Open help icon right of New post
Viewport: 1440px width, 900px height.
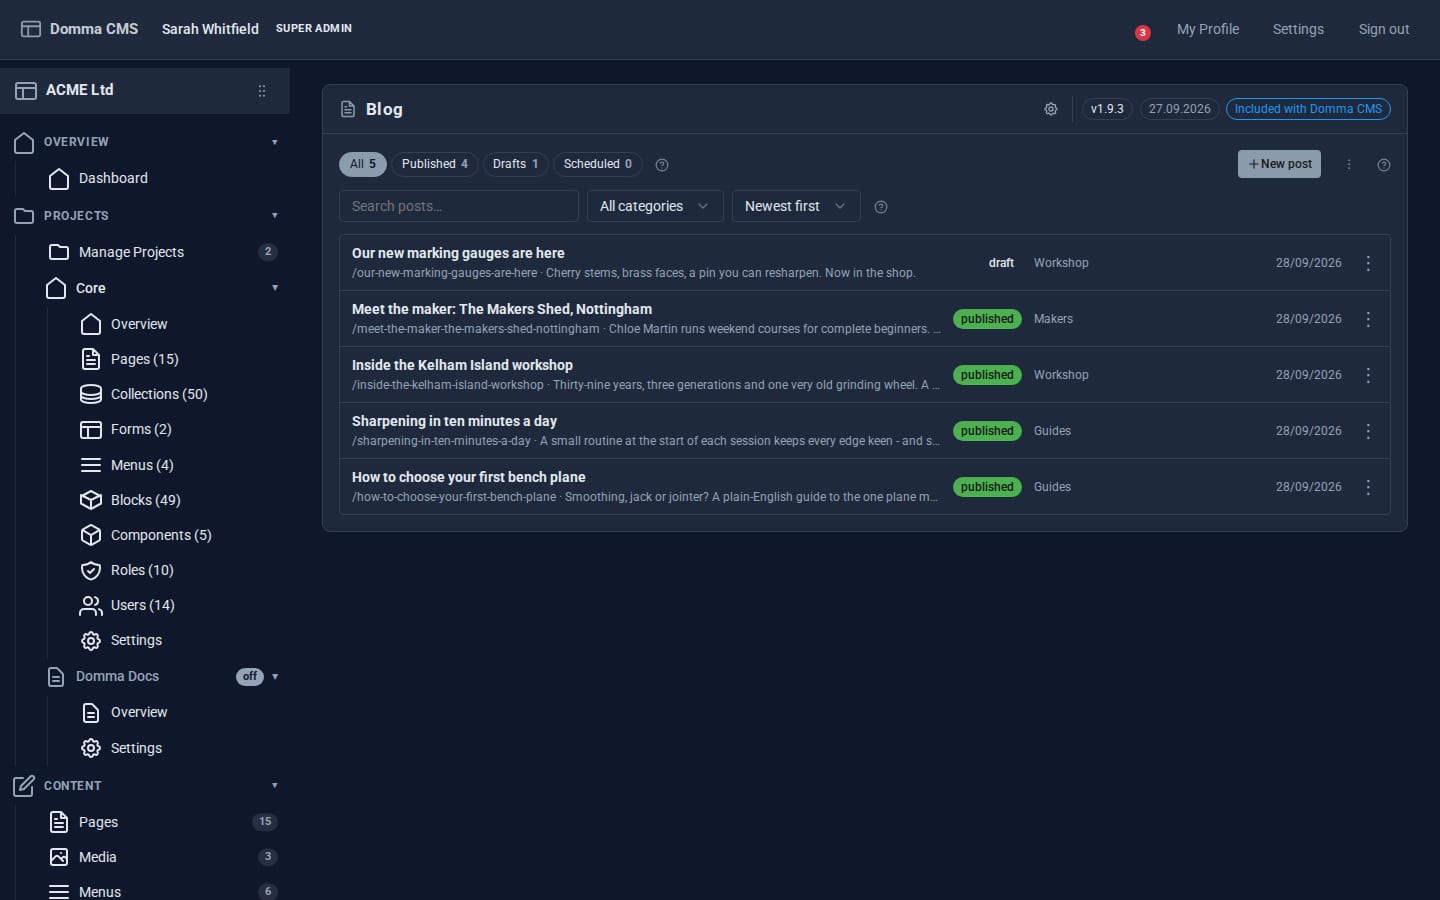click(1384, 165)
